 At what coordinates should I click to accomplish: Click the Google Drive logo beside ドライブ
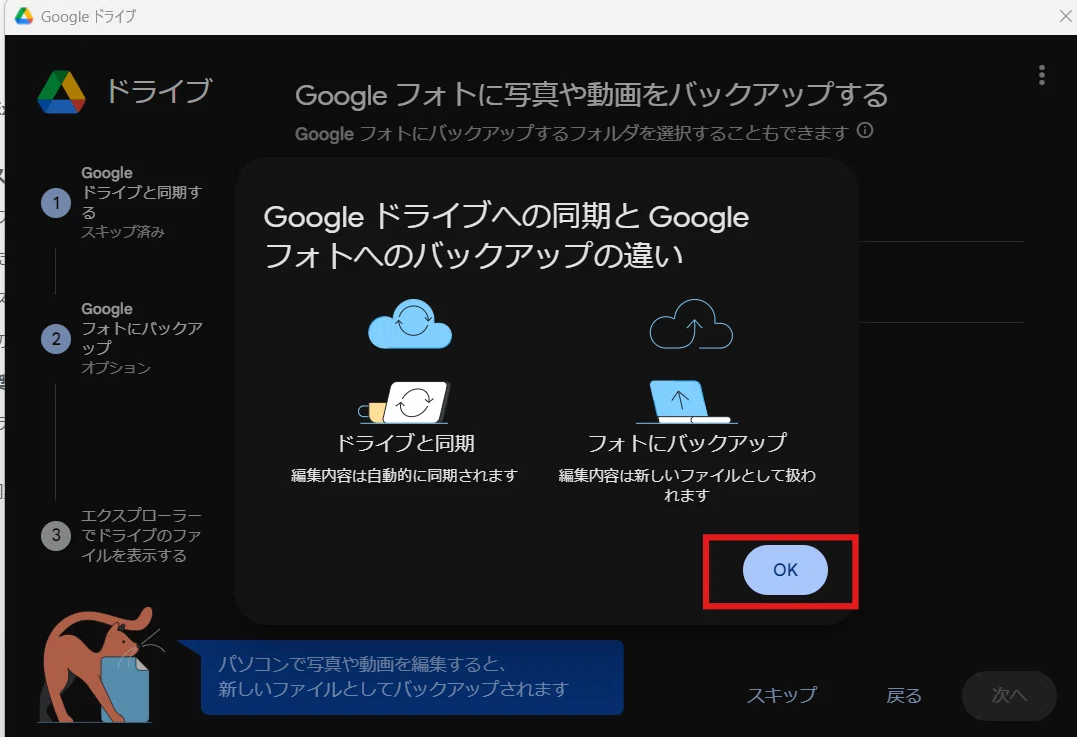pos(62,92)
